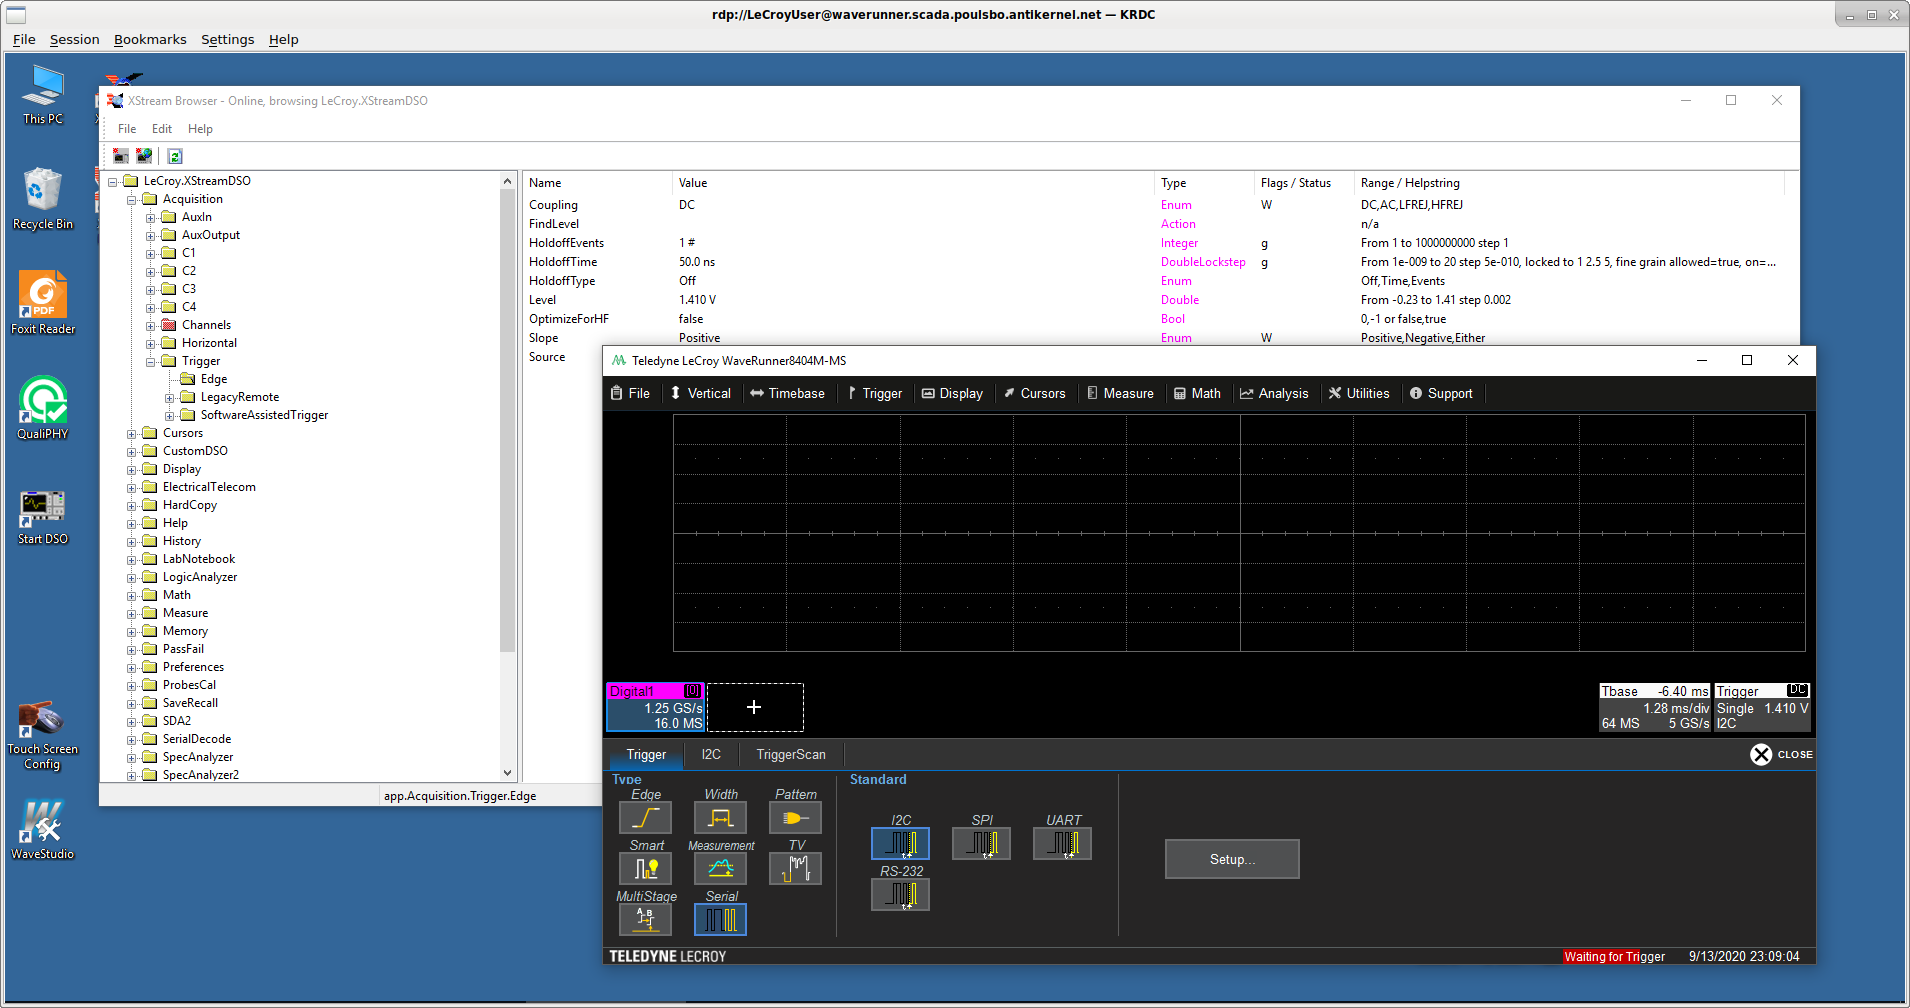Click the Waiting for Trigger status text
Screen dimensions: 1910x1008
[x=1614, y=957]
